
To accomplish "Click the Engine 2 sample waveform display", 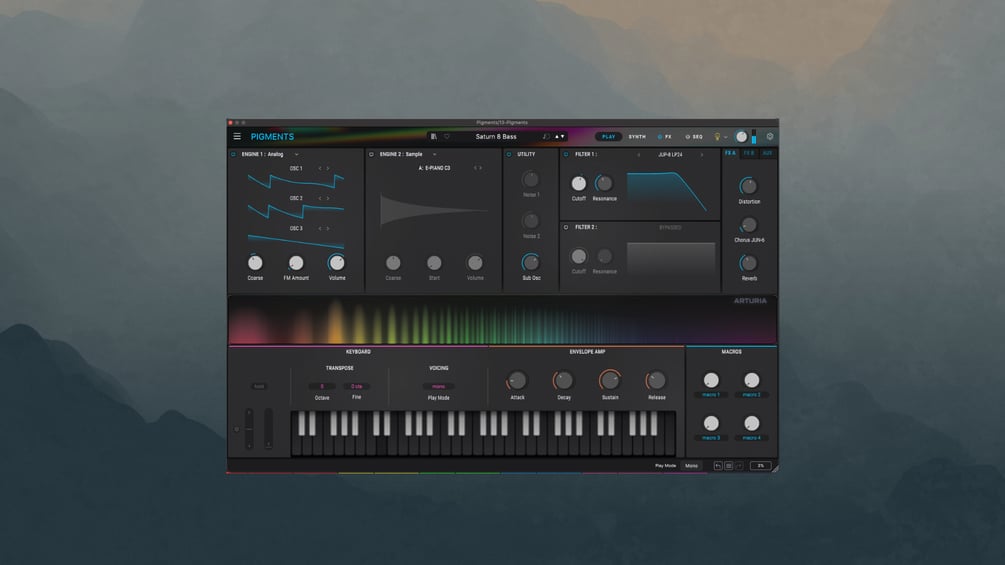I will click(x=434, y=209).
